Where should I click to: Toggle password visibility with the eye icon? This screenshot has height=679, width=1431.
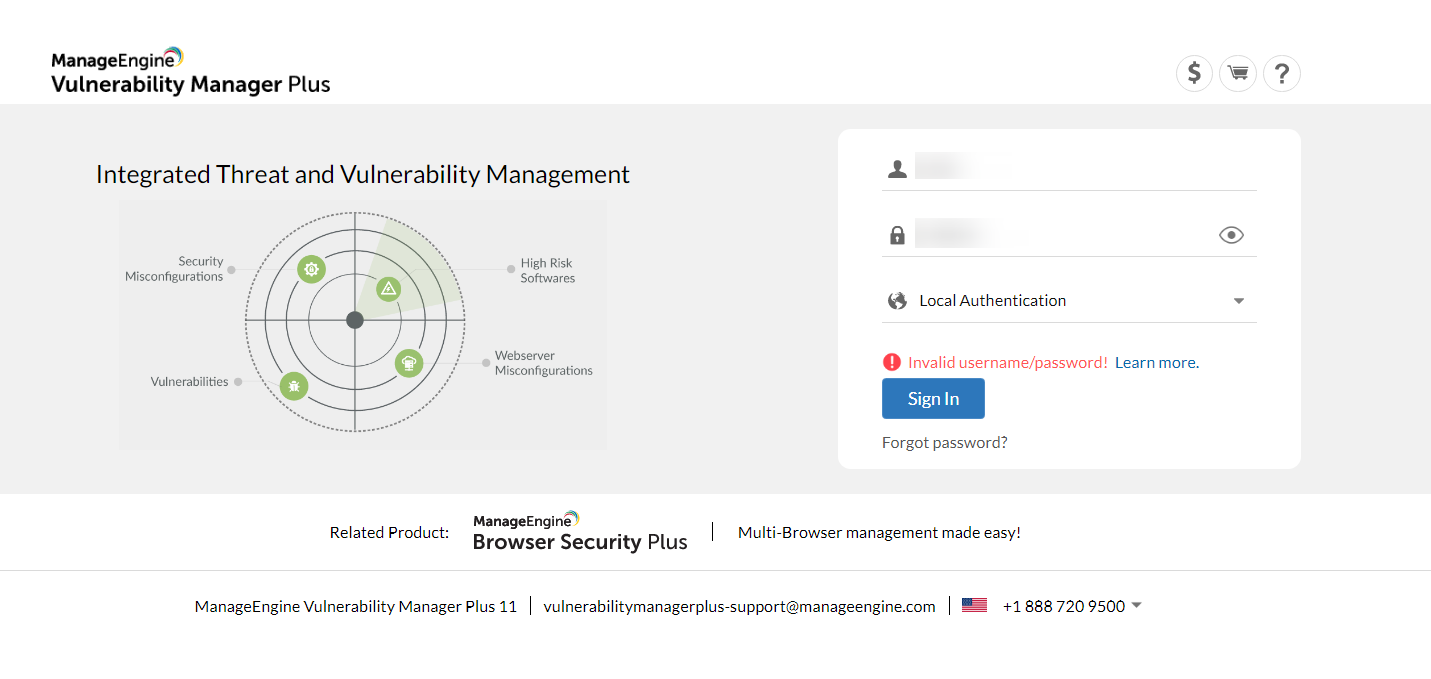tap(1231, 235)
